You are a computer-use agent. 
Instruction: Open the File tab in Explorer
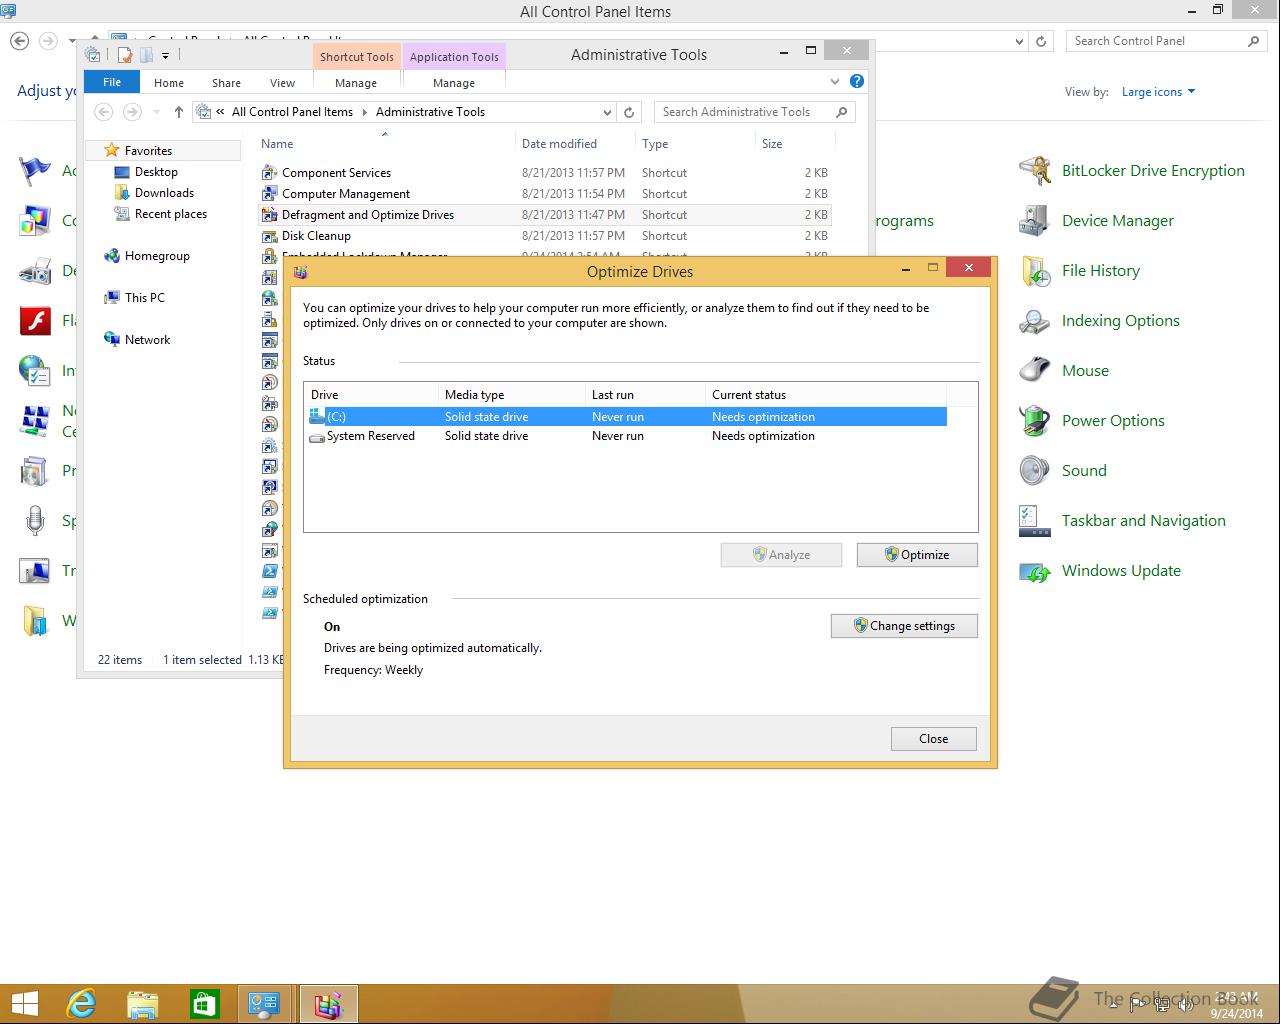(112, 82)
